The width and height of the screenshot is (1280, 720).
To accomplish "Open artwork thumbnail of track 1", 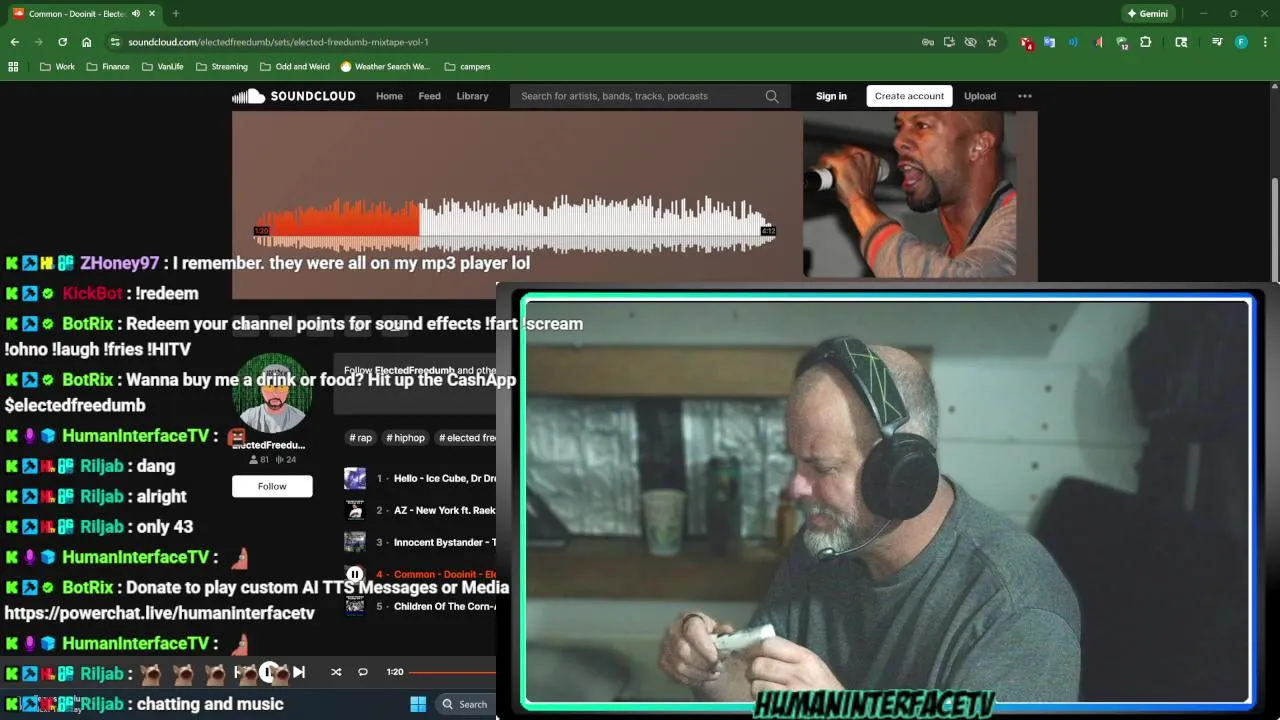I will pyautogui.click(x=355, y=478).
